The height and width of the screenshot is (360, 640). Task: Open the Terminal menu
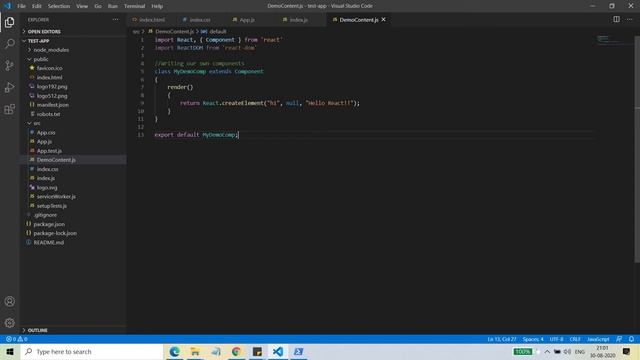(x=135, y=6)
